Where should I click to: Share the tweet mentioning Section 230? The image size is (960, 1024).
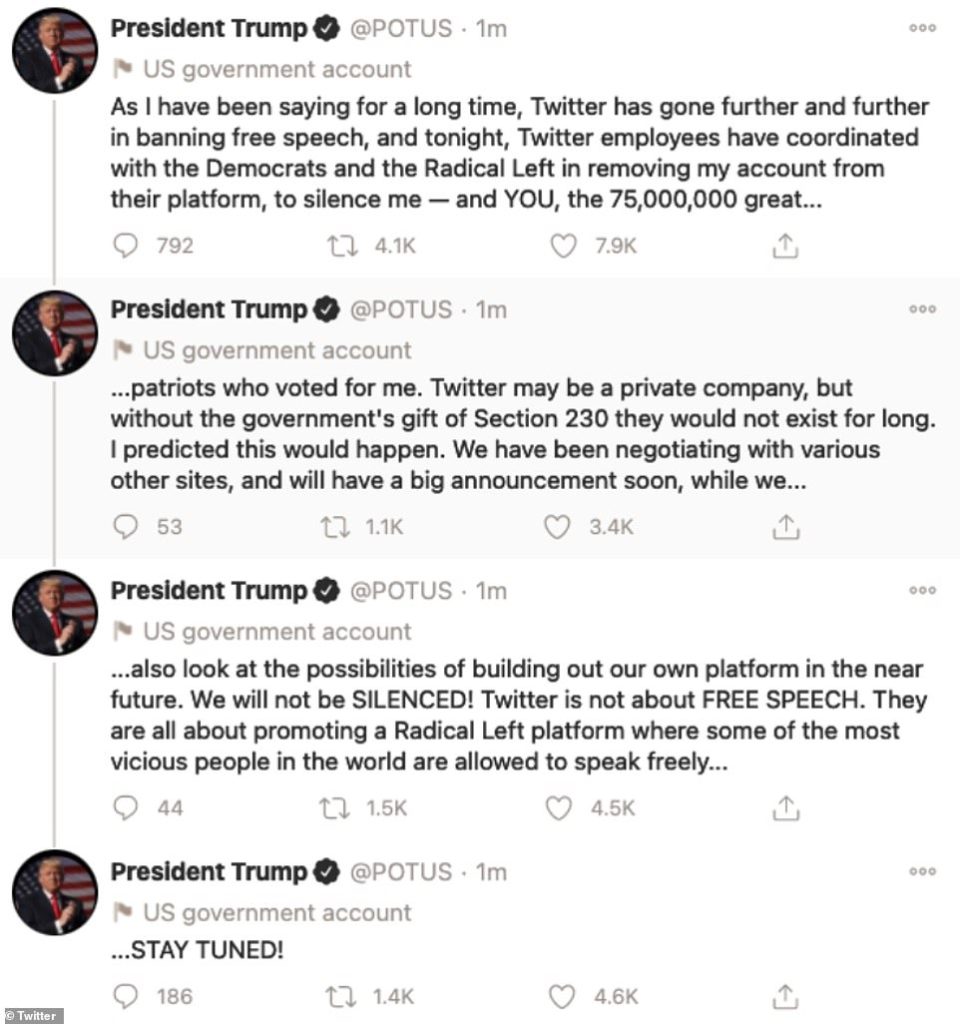[786, 527]
